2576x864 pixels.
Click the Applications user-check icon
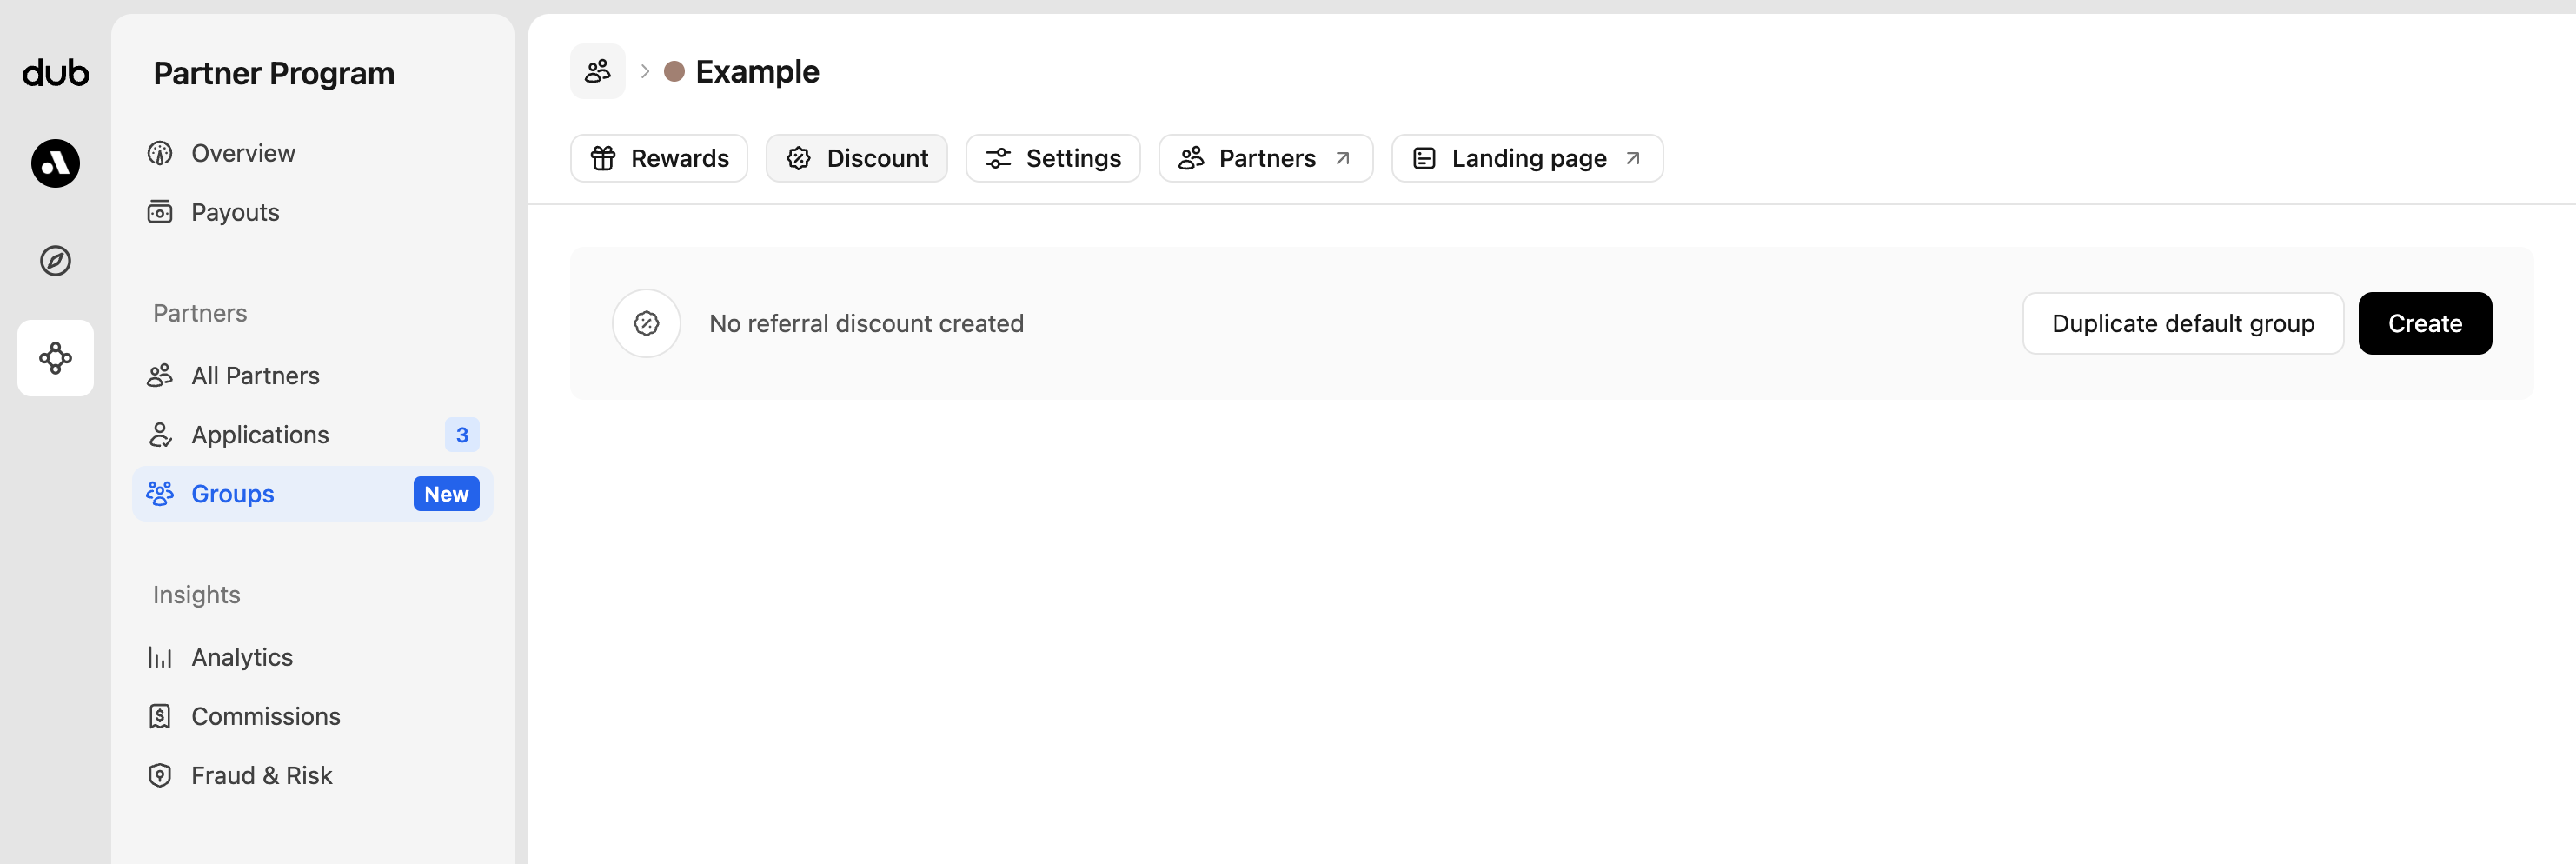(x=160, y=434)
